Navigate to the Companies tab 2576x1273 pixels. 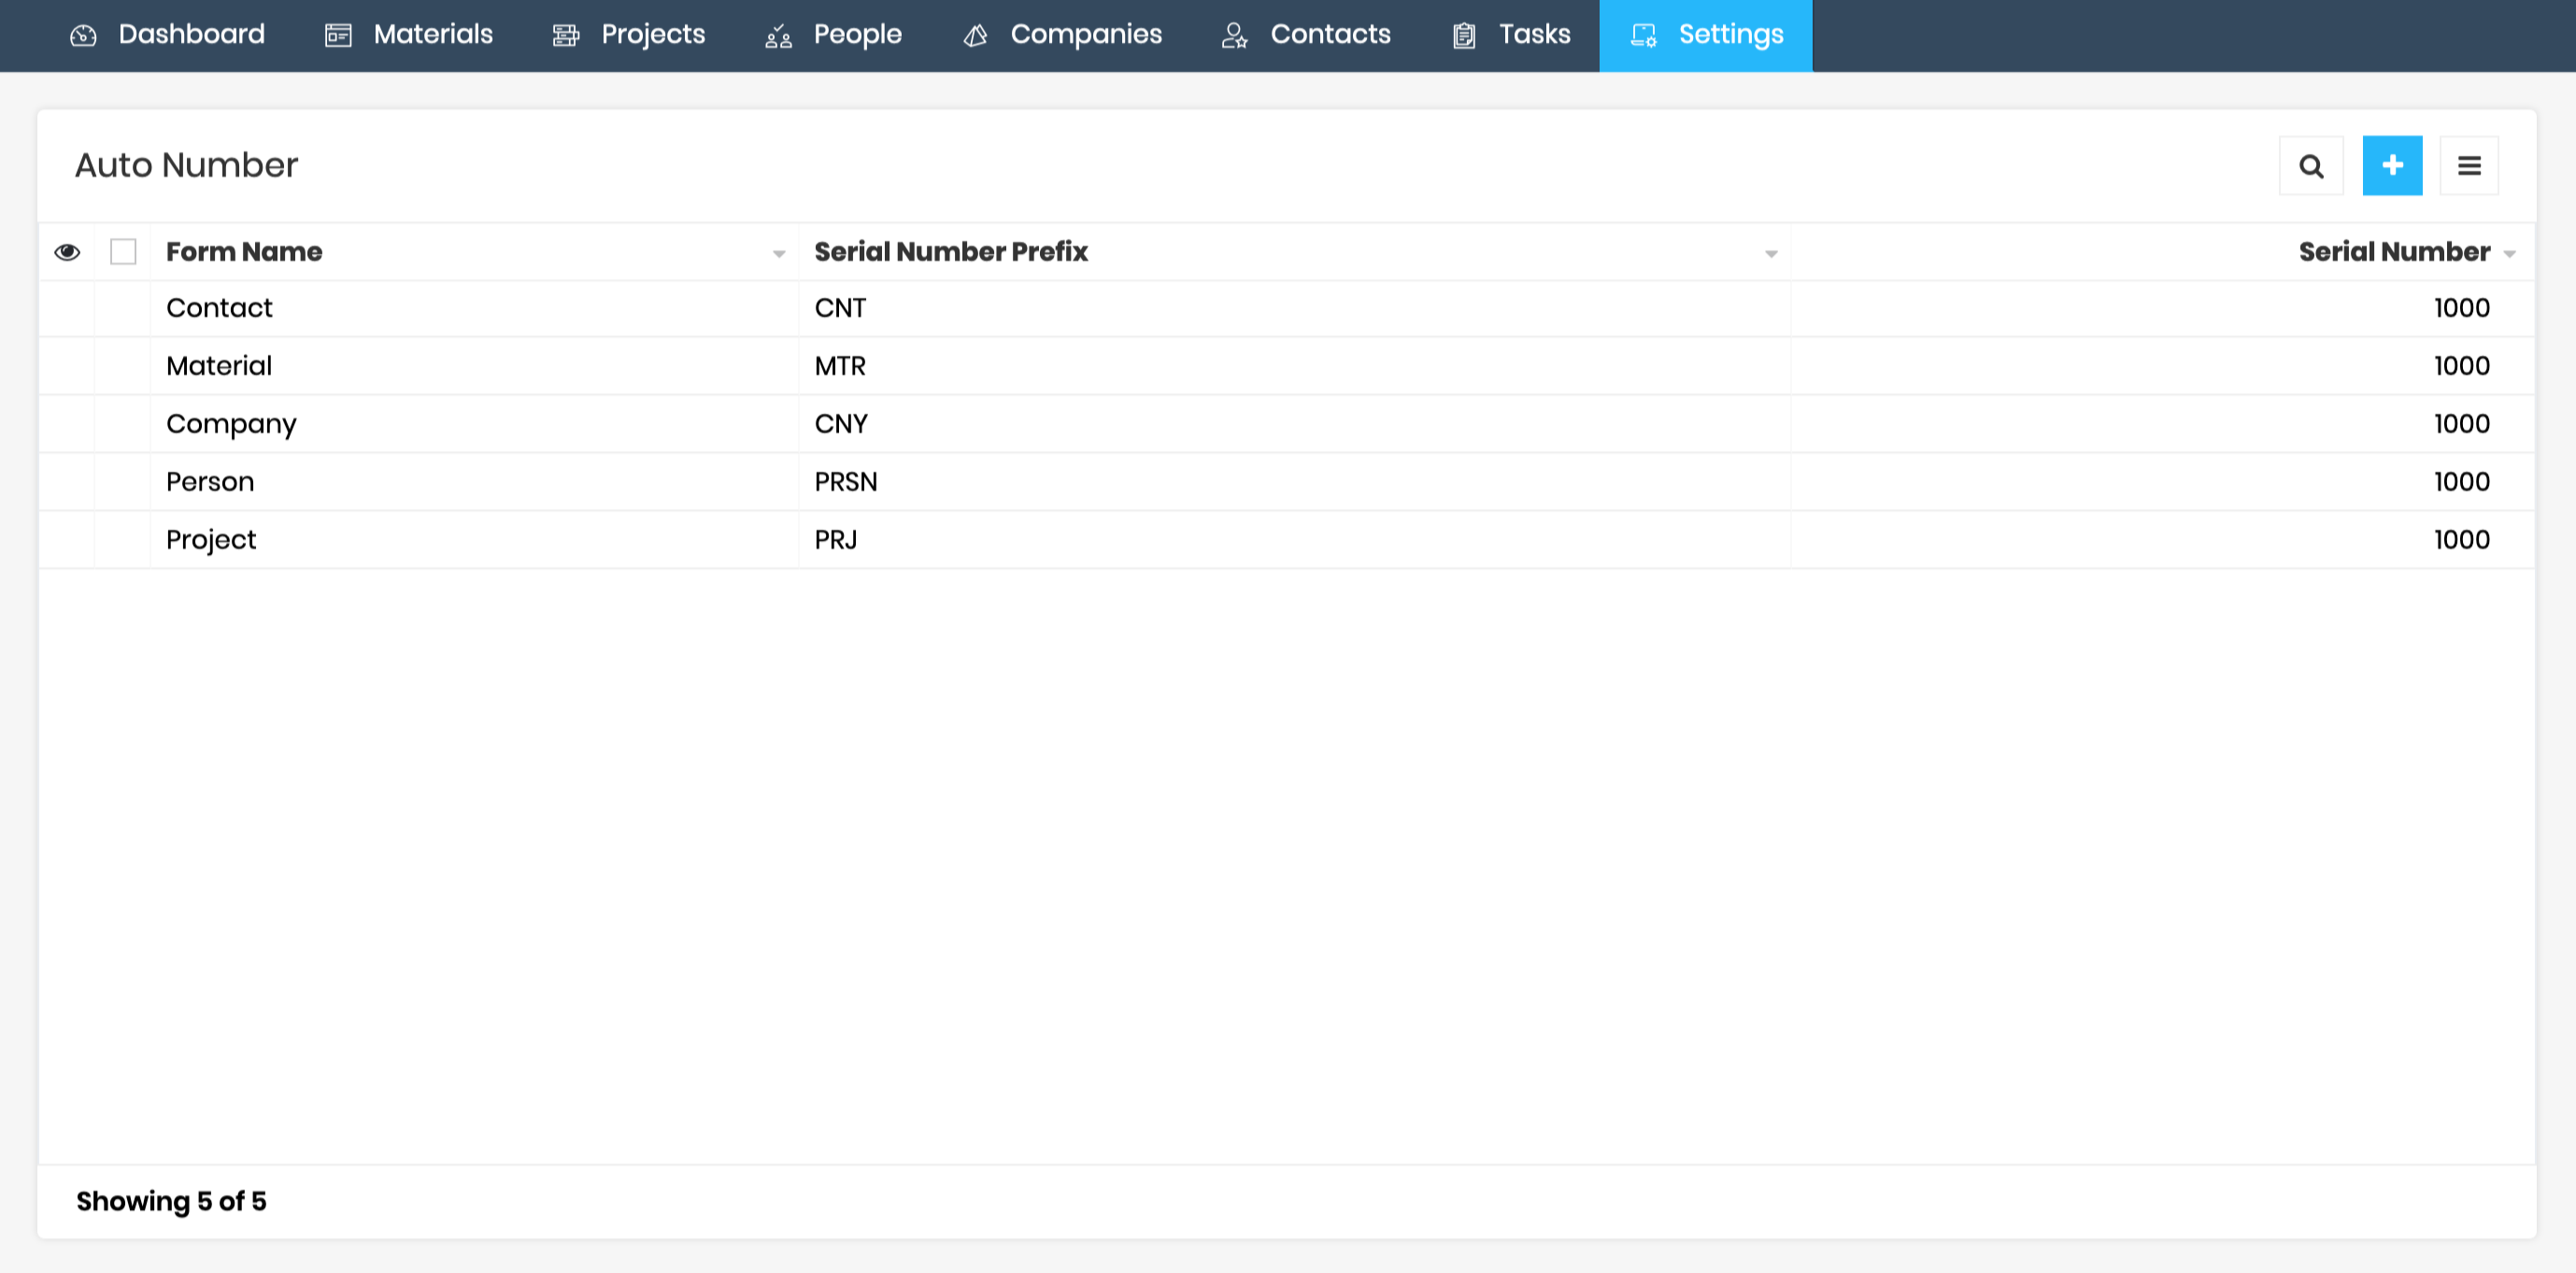[x=1062, y=35]
